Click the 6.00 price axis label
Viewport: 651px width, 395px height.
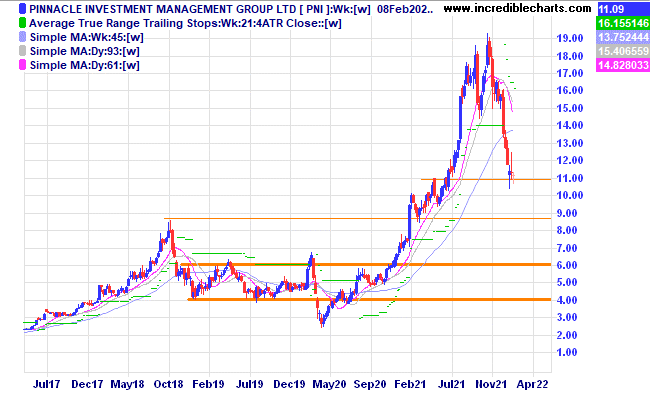(x=567, y=265)
